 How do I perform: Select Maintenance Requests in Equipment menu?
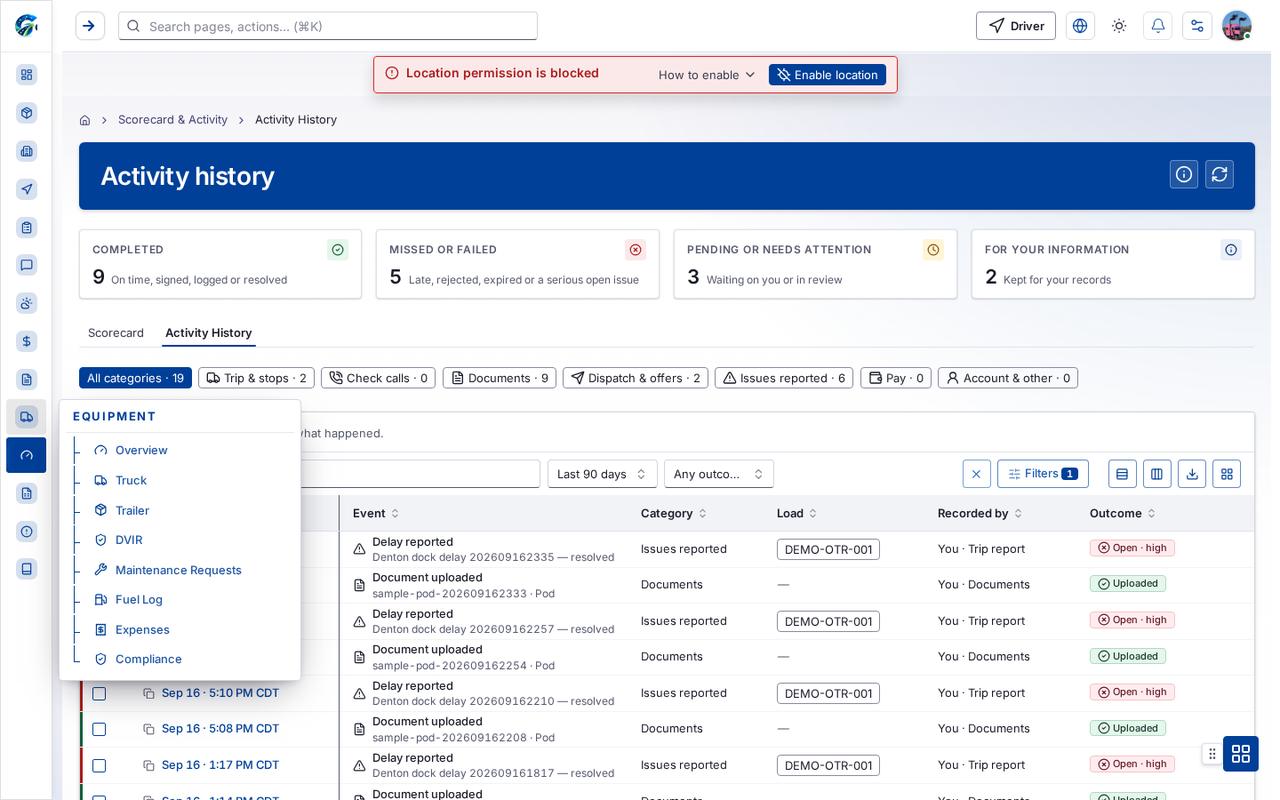coord(178,570)
